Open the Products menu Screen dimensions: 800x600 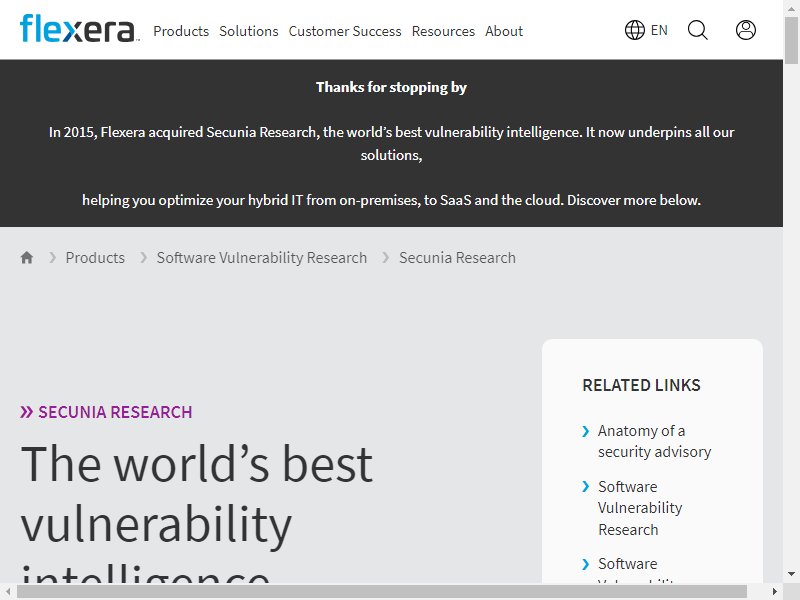tap(181, 31)
